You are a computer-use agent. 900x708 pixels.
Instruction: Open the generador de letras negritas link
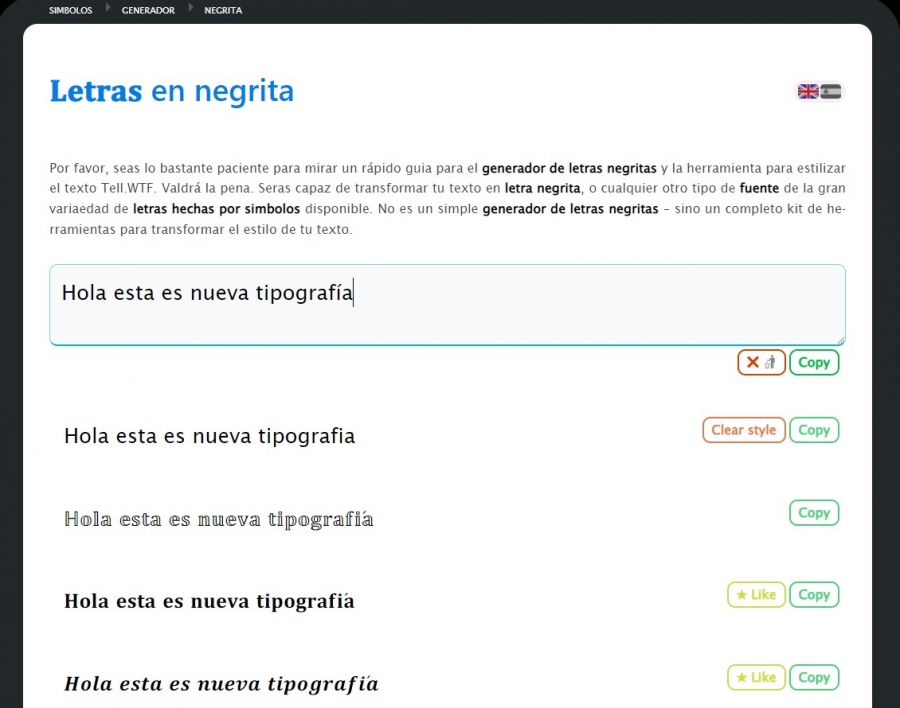click(x=567, y=168)
